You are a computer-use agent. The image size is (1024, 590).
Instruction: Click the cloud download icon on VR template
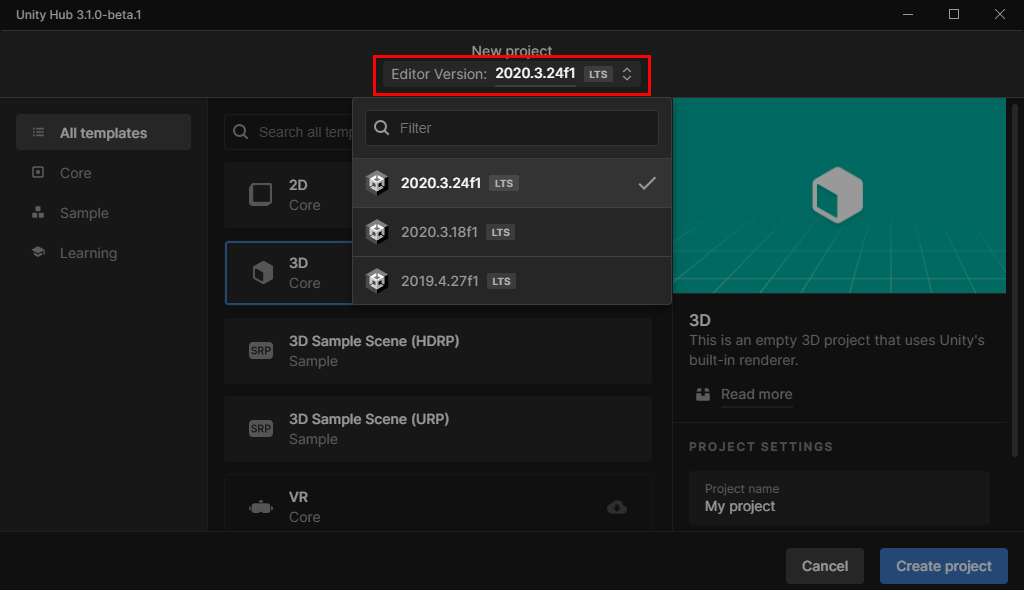616,507
